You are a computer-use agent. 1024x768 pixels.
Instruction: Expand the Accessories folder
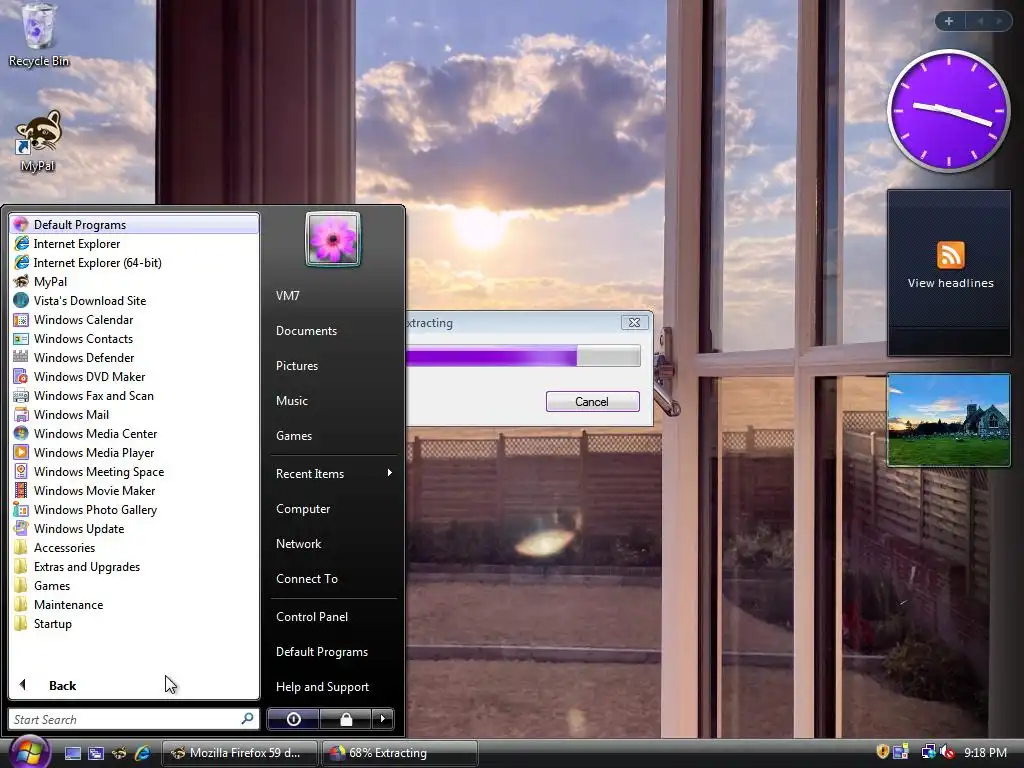coord(134,547)
